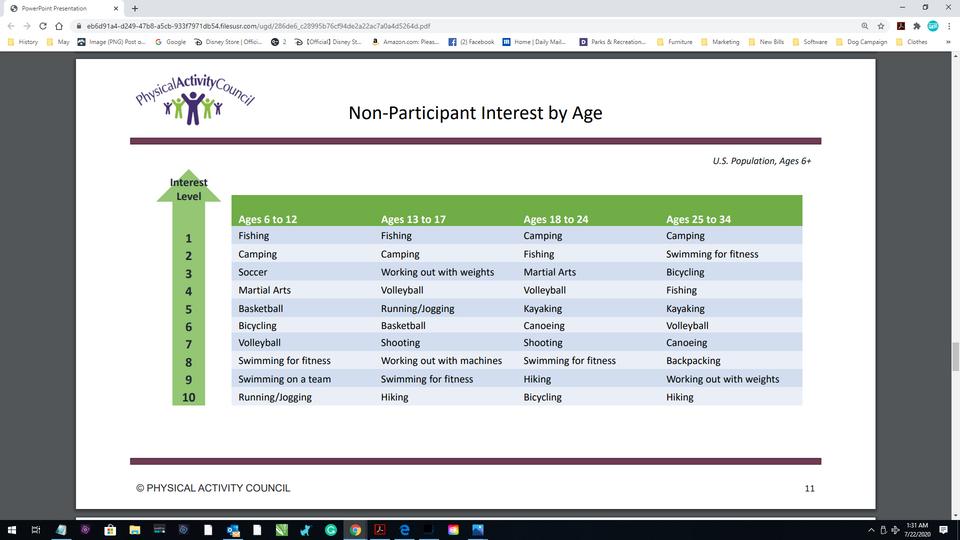Click the Physical Activity Council logo
Viewport: 960px width, 540px height.
[195, 99]
